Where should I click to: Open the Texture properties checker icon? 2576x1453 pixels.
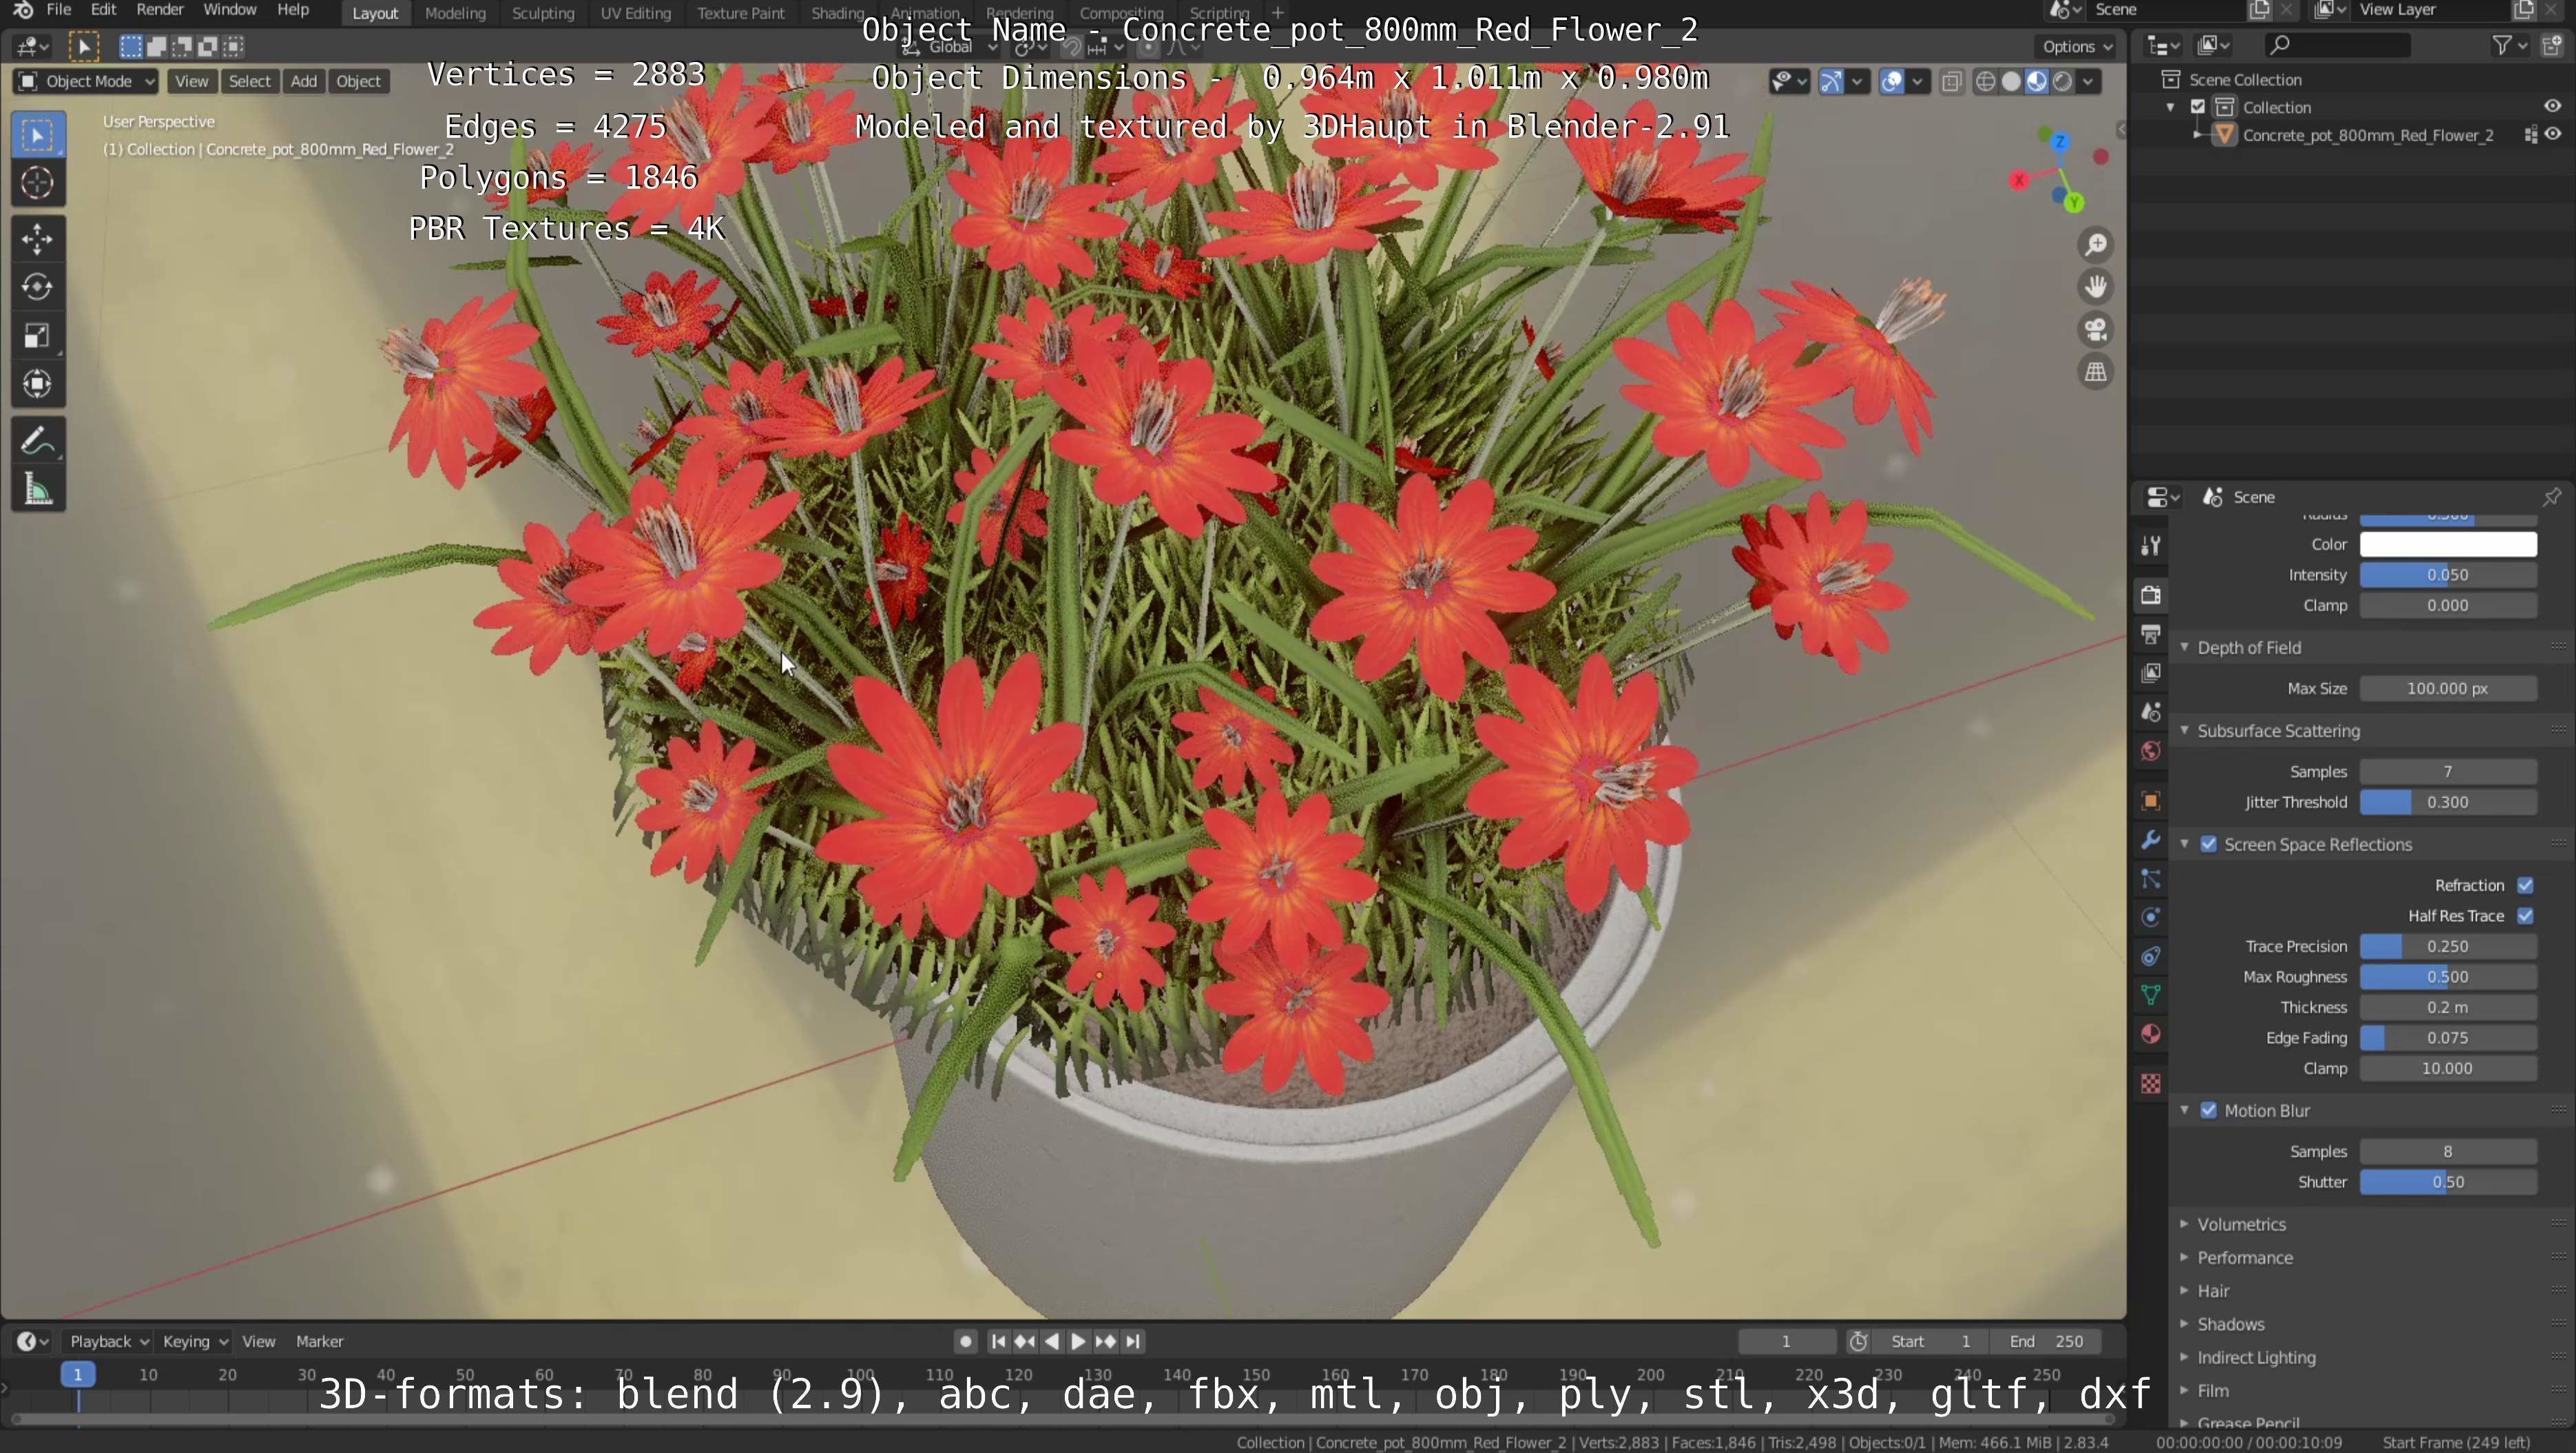(2151, 1084)
